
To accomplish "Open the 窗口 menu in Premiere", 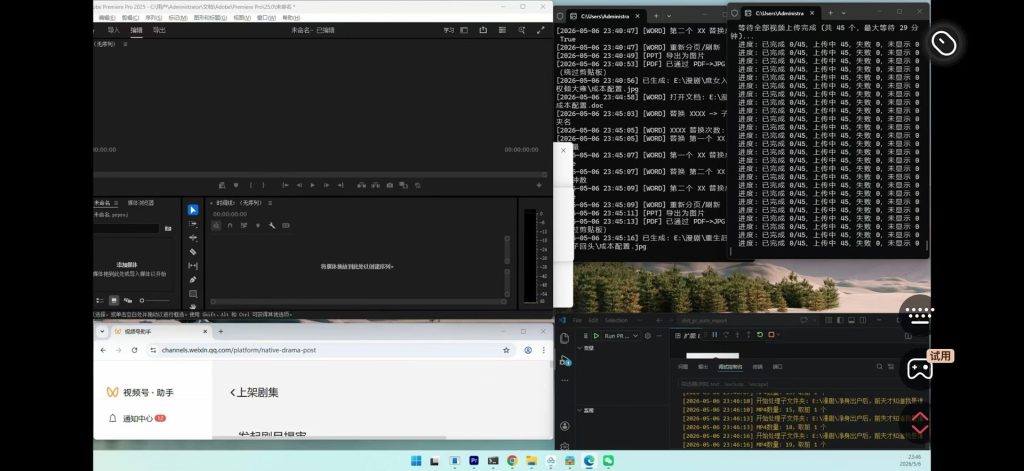I will point(266,18).
